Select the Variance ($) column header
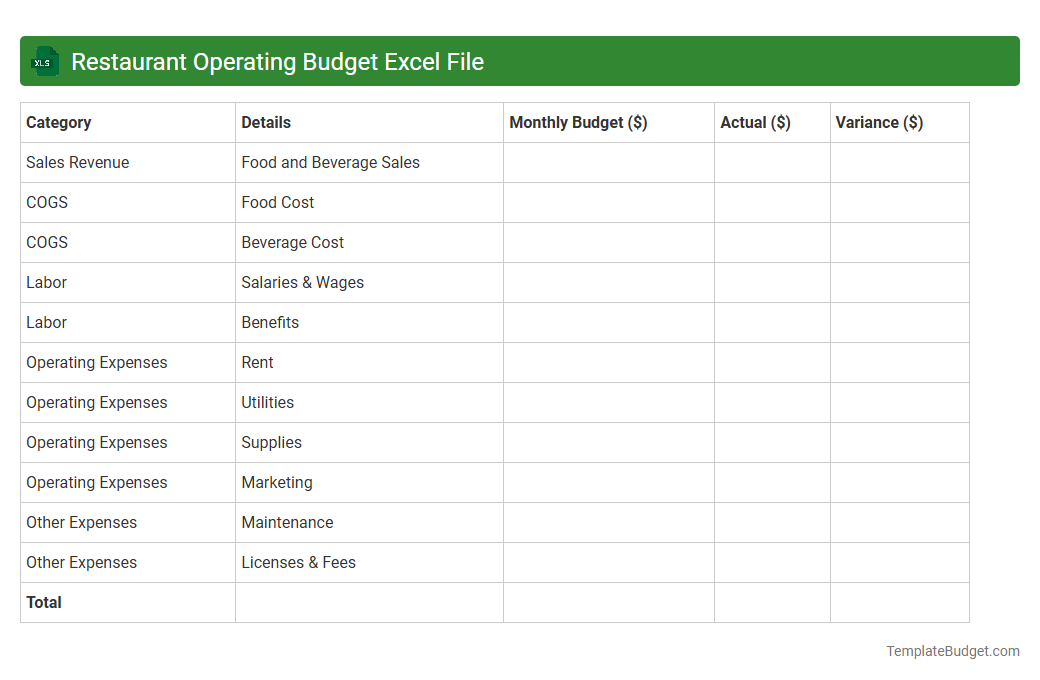 pos(878,122)
